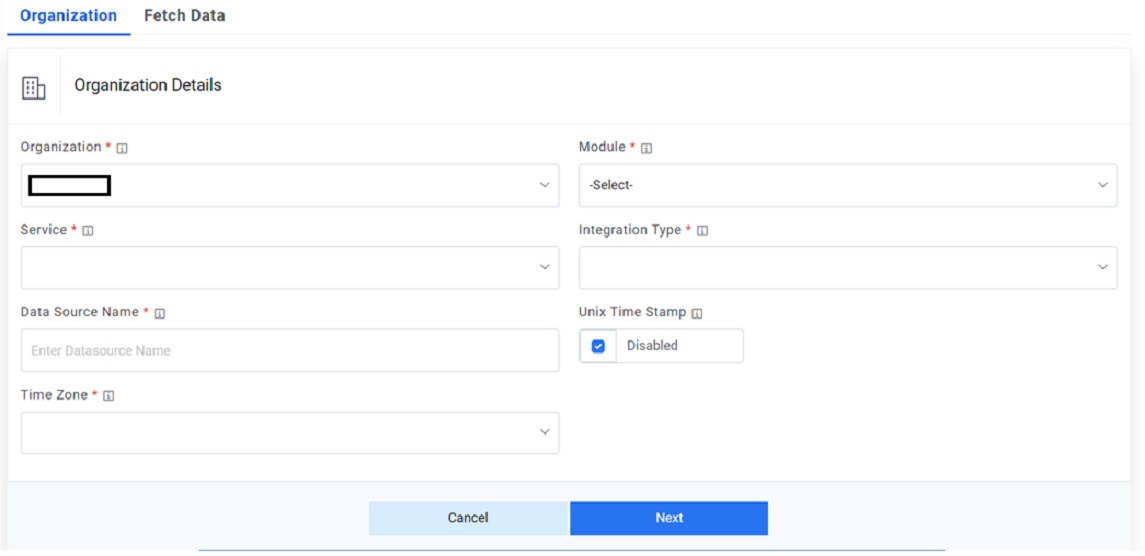Screen dimensions: 1145x556
Task: Click info icon beside Module label
Action: (x=646, y=148)
